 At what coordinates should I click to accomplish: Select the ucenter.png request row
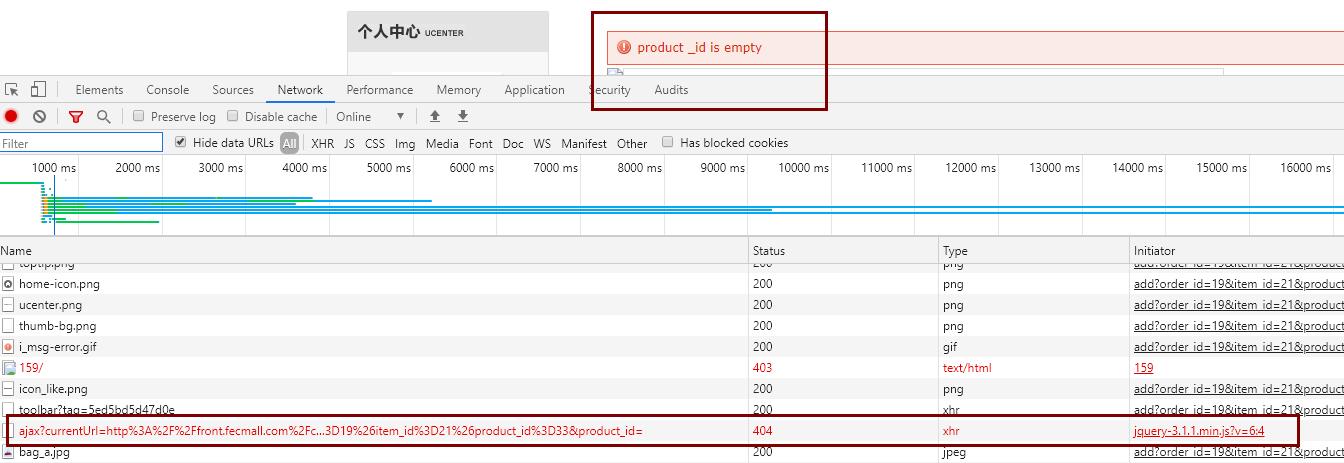point(672,305)
